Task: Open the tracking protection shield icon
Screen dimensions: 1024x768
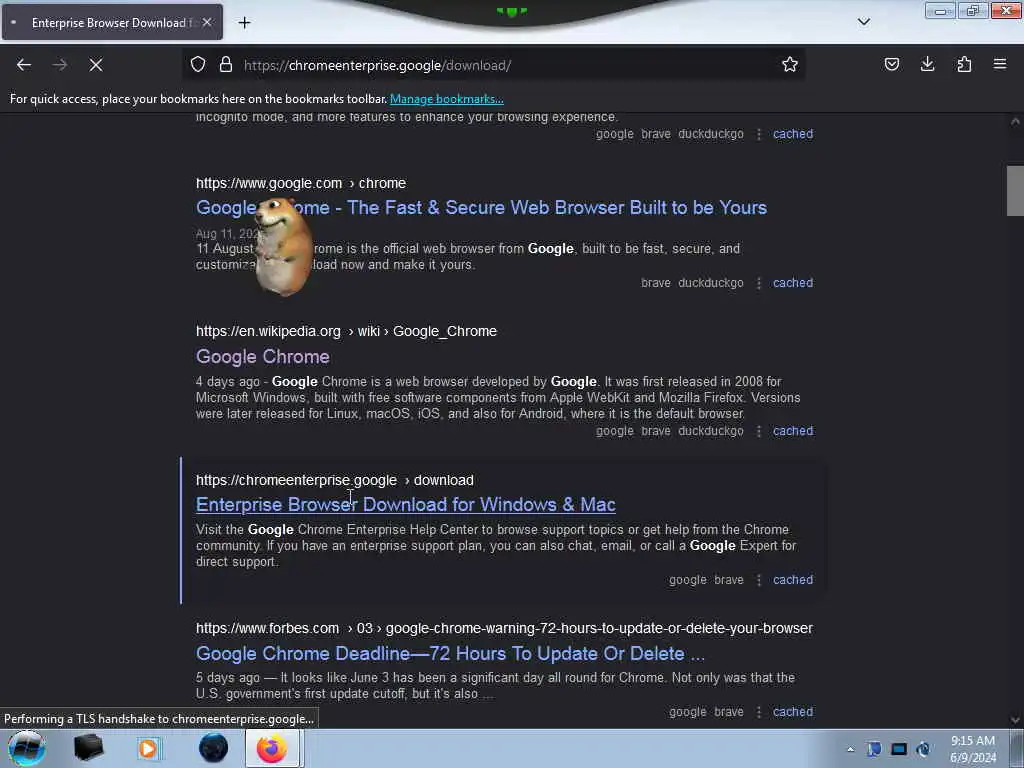Action: point(198,64)
